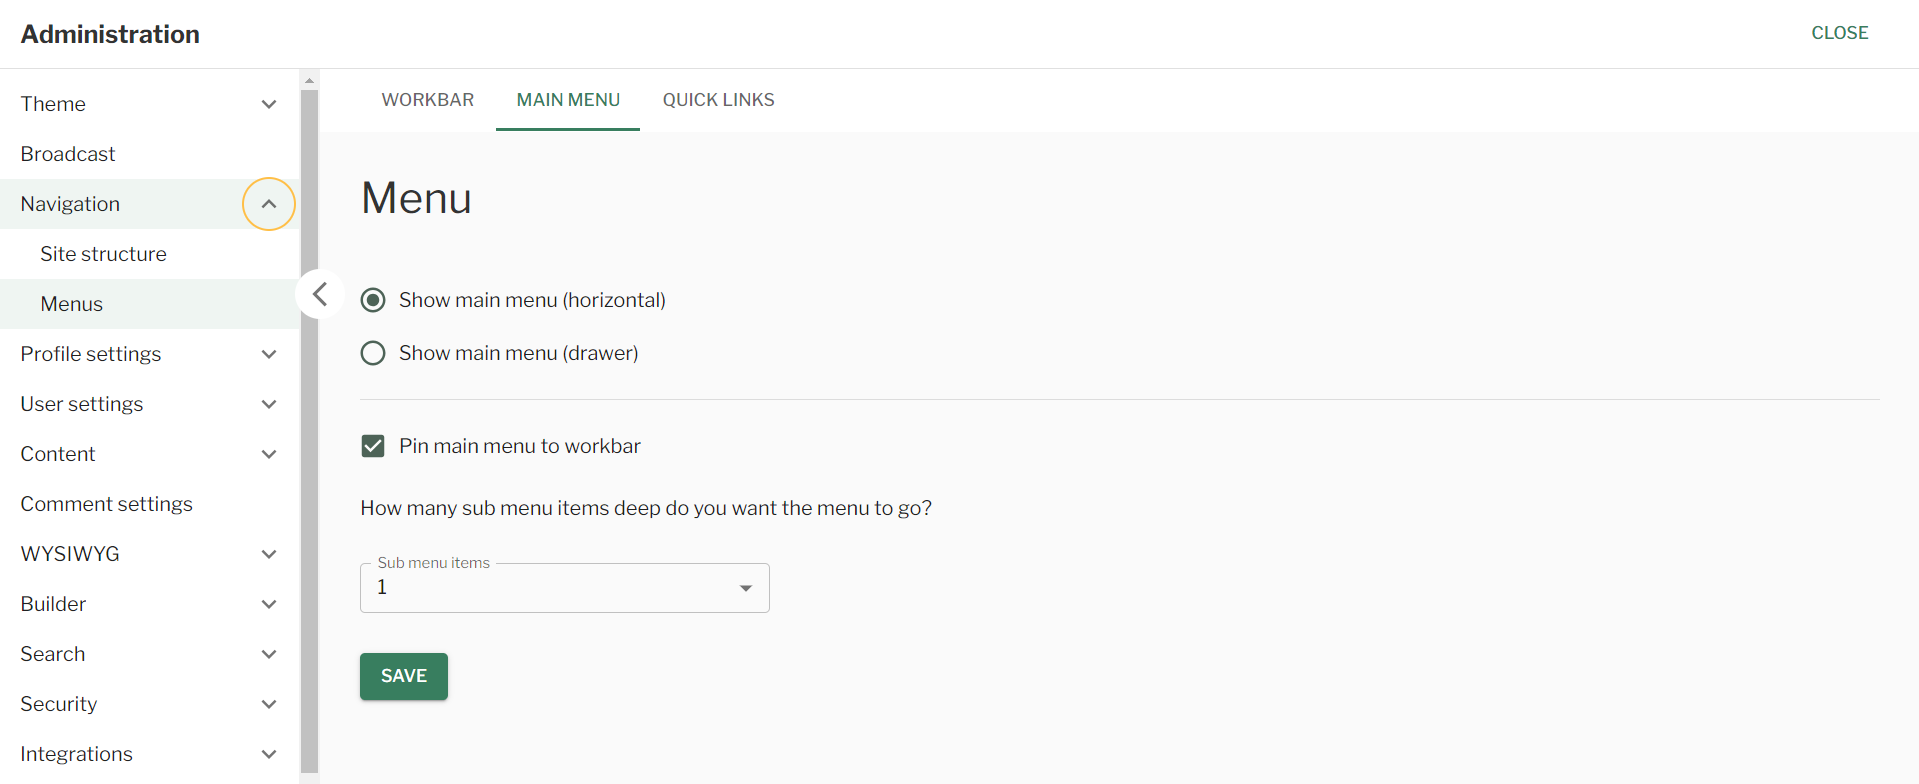Image resolution: width=1919 pixels, height=784 pixels.
Task: Collapse the Navigation section chevron
Action: pos(269,204)
